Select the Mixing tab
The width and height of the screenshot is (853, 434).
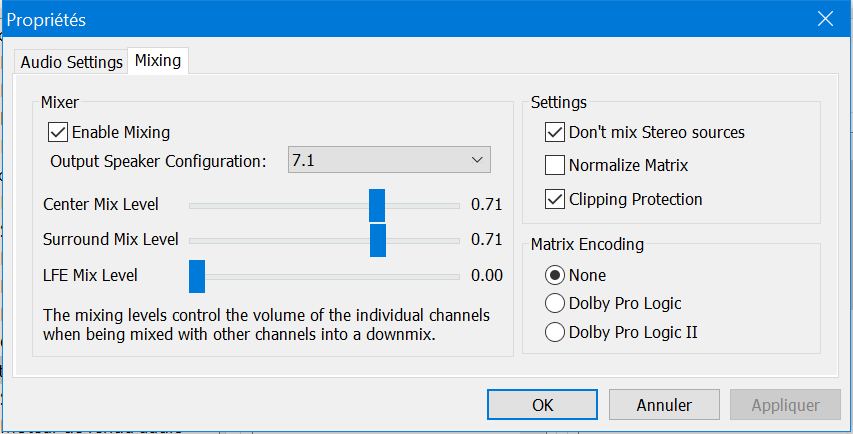pos(158,61)
